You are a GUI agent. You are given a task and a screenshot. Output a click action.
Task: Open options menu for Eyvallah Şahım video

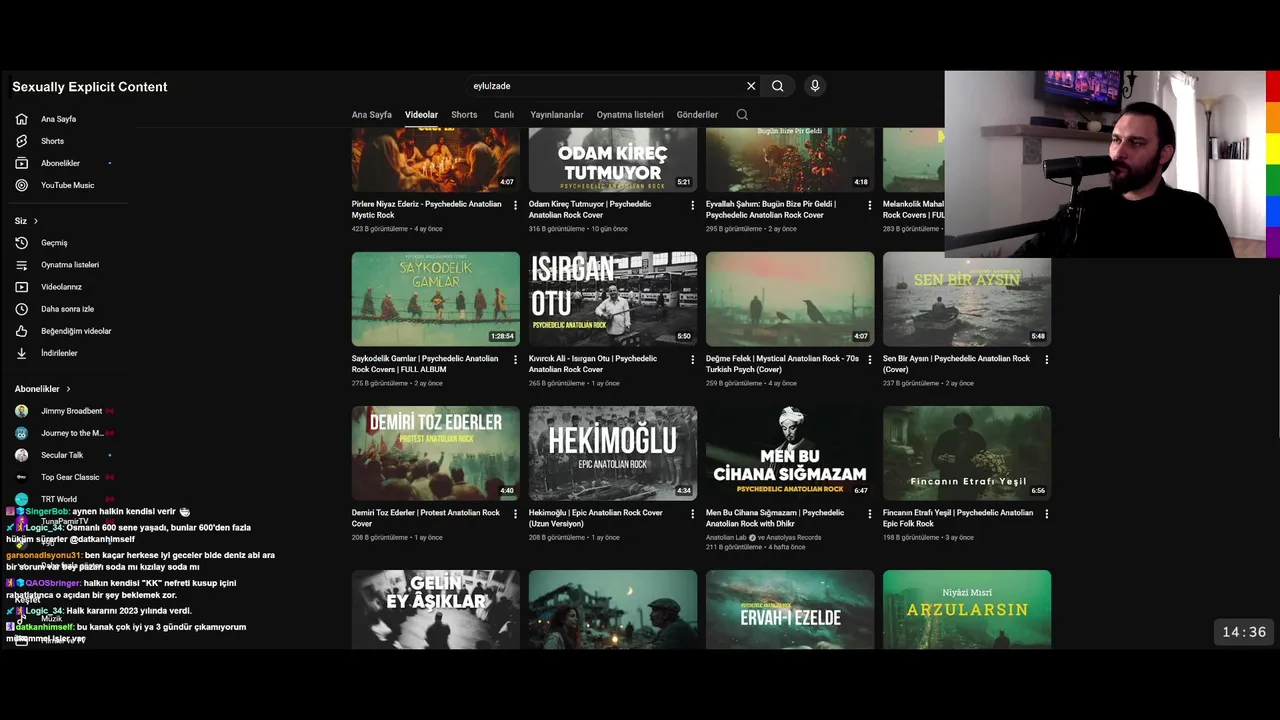coord(870,205)
